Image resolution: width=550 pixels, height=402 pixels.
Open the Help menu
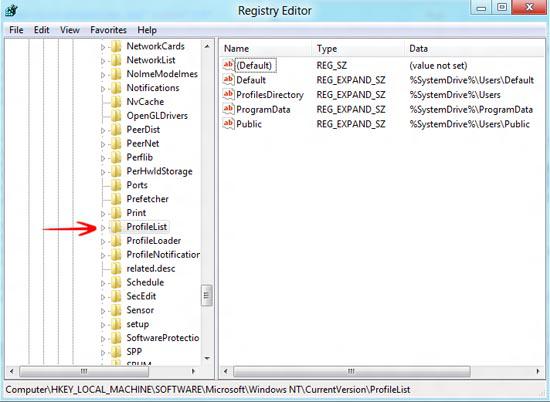click(x=147, y=30)
